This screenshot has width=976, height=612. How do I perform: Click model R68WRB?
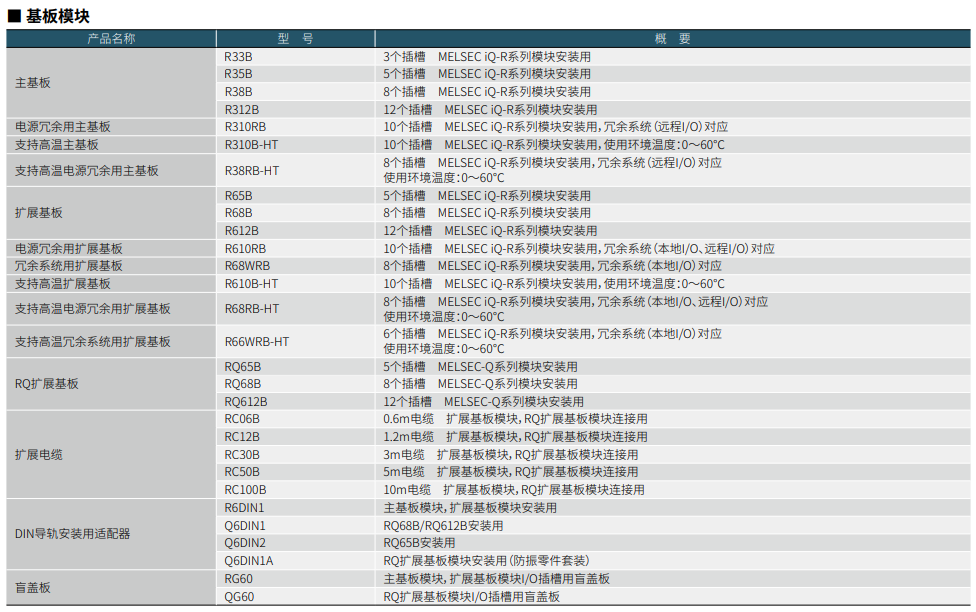click(x=247, y=265)
